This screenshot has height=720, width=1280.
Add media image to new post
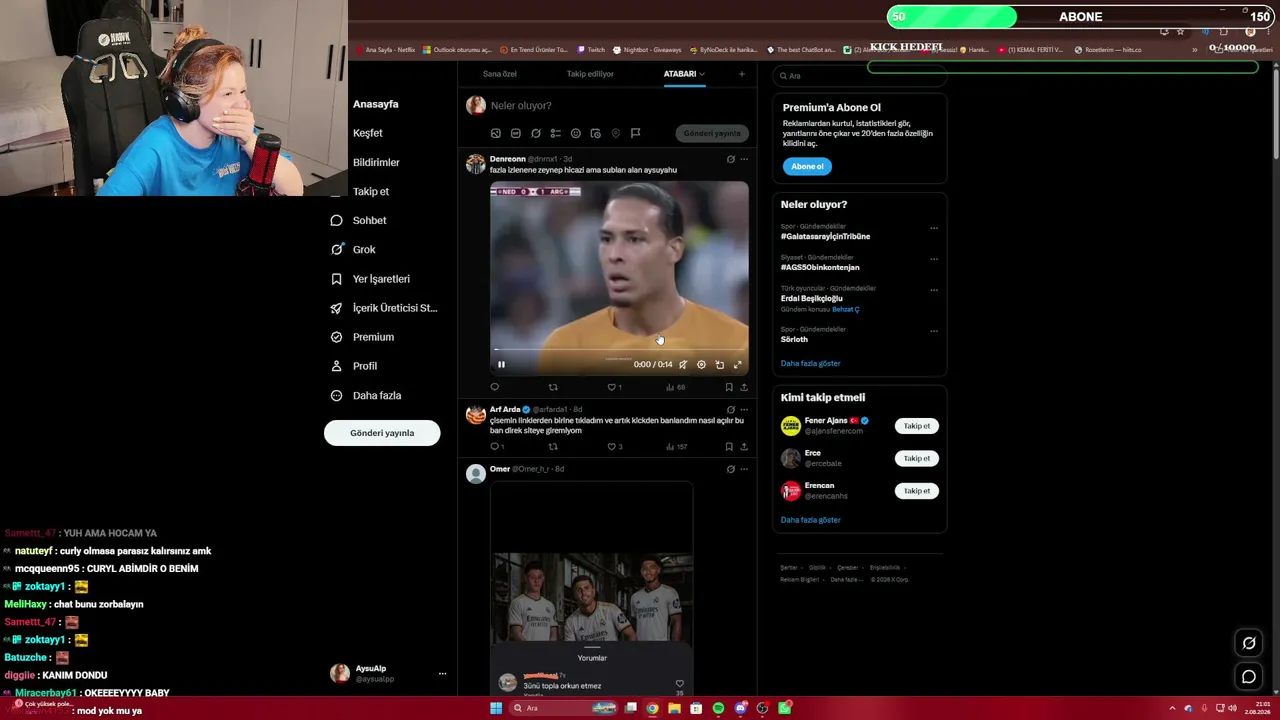coord(495,133)
